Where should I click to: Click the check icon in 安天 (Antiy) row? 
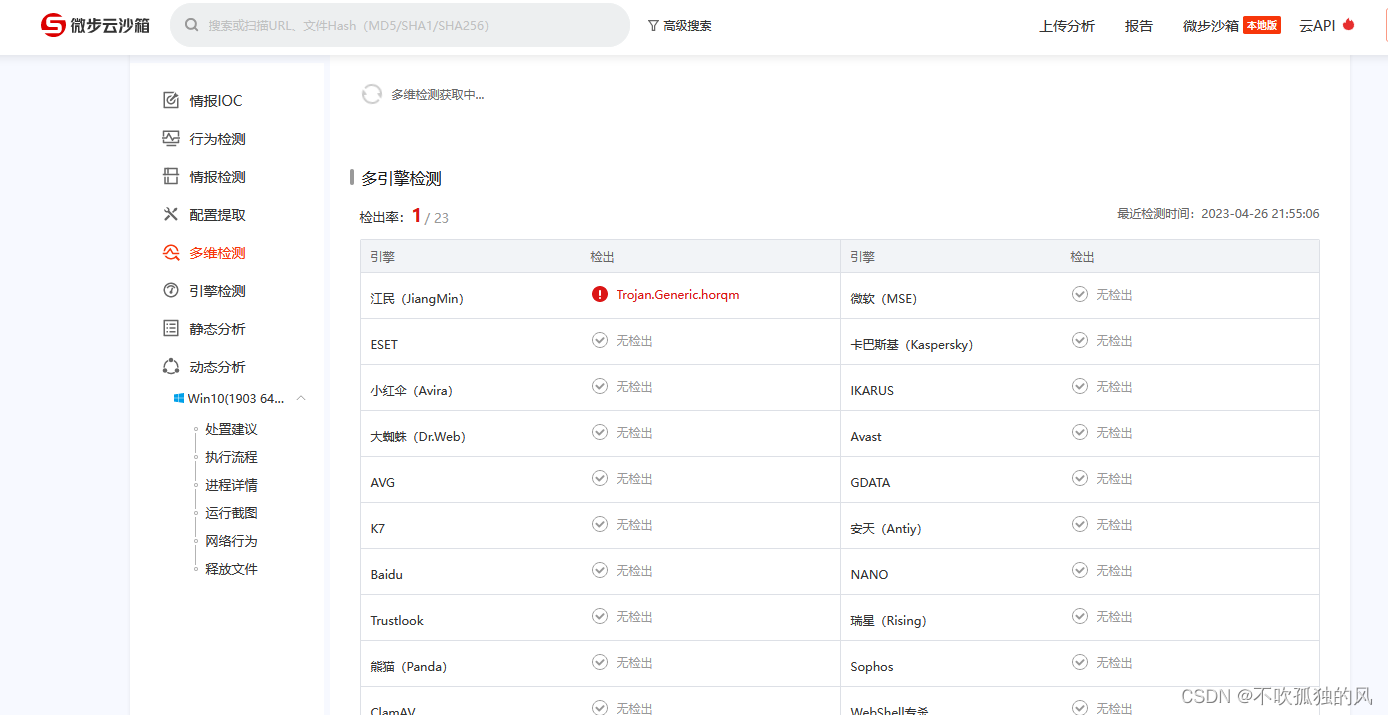pyautogui.click(x=1080, y=524)
